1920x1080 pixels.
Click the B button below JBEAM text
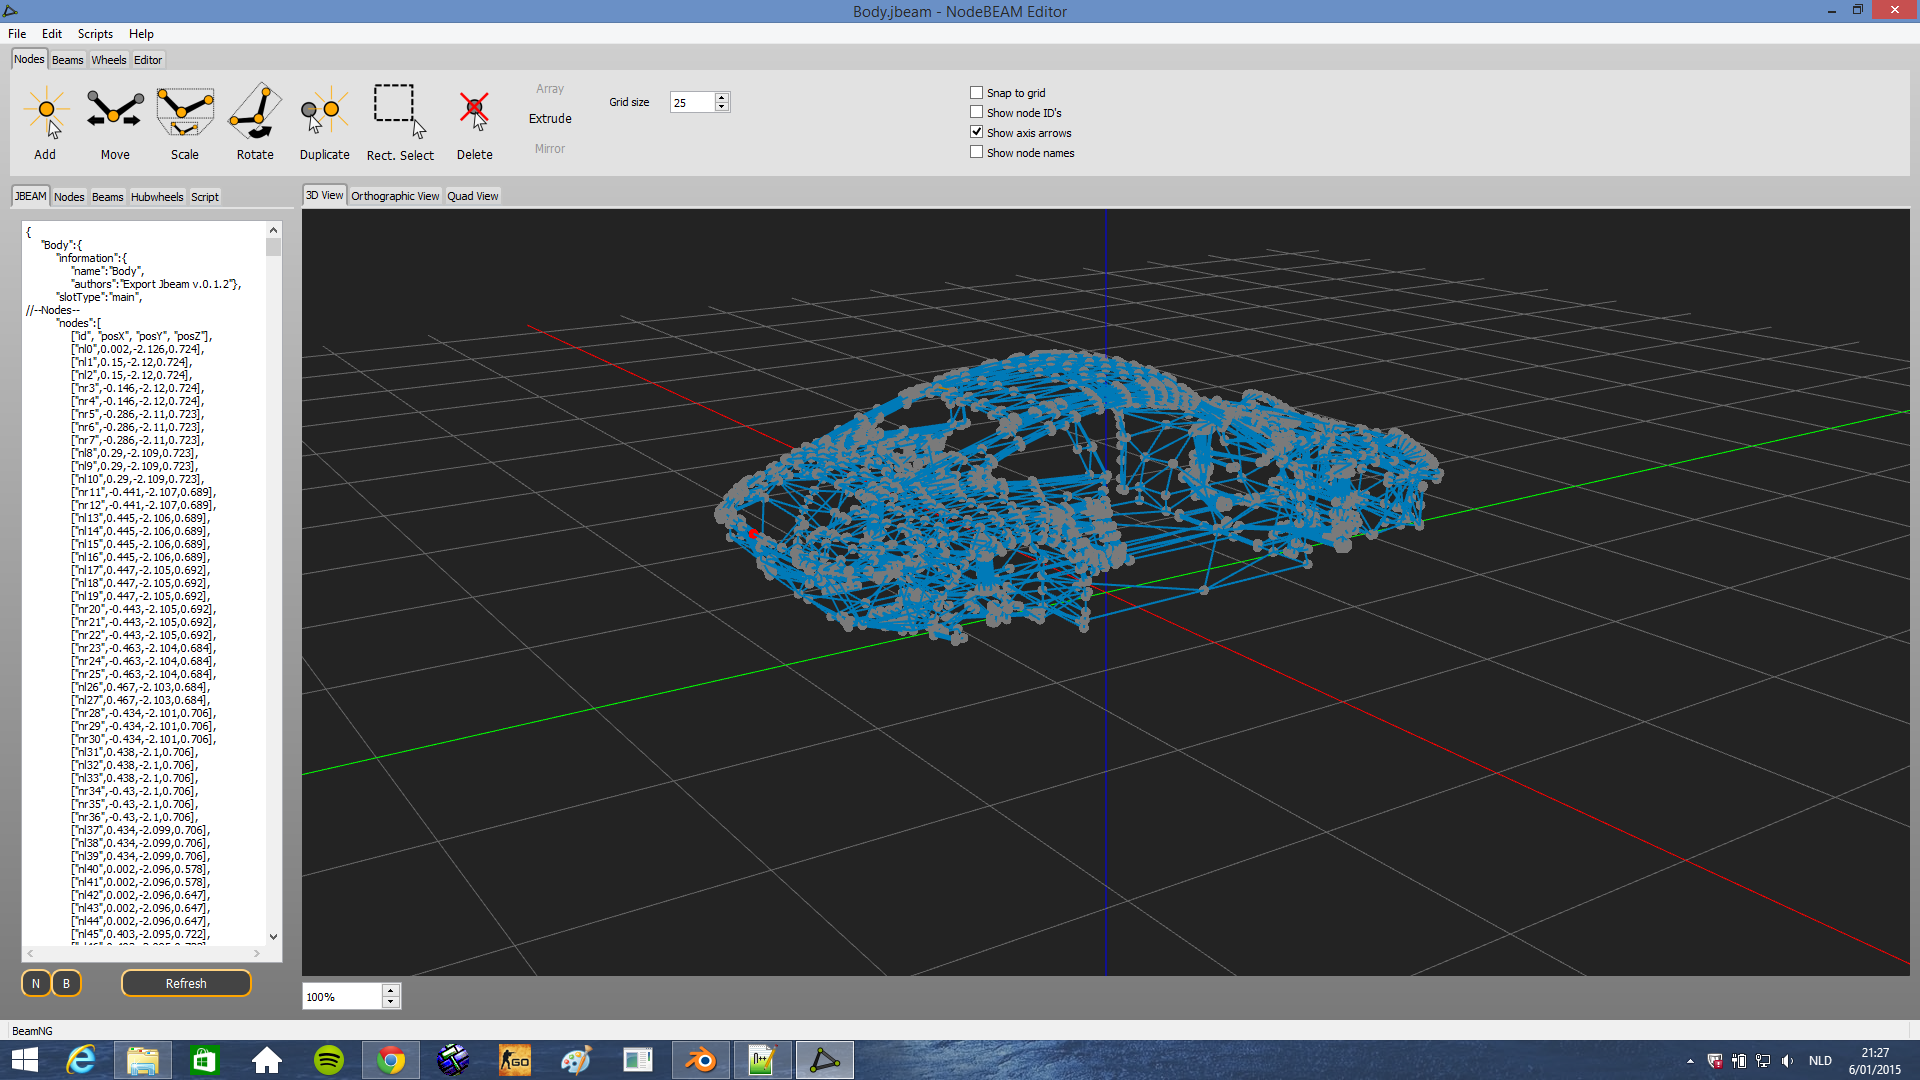[x=66, y=983]
